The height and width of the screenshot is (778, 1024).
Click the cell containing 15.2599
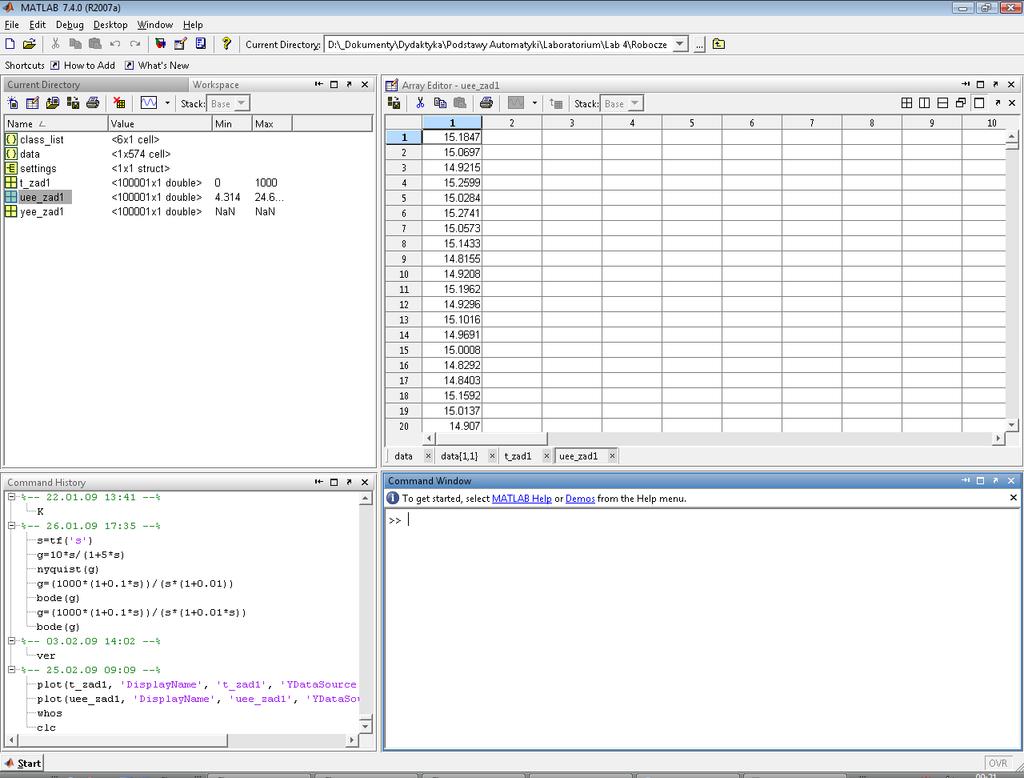pyautogui.click(x=452, y=183)
